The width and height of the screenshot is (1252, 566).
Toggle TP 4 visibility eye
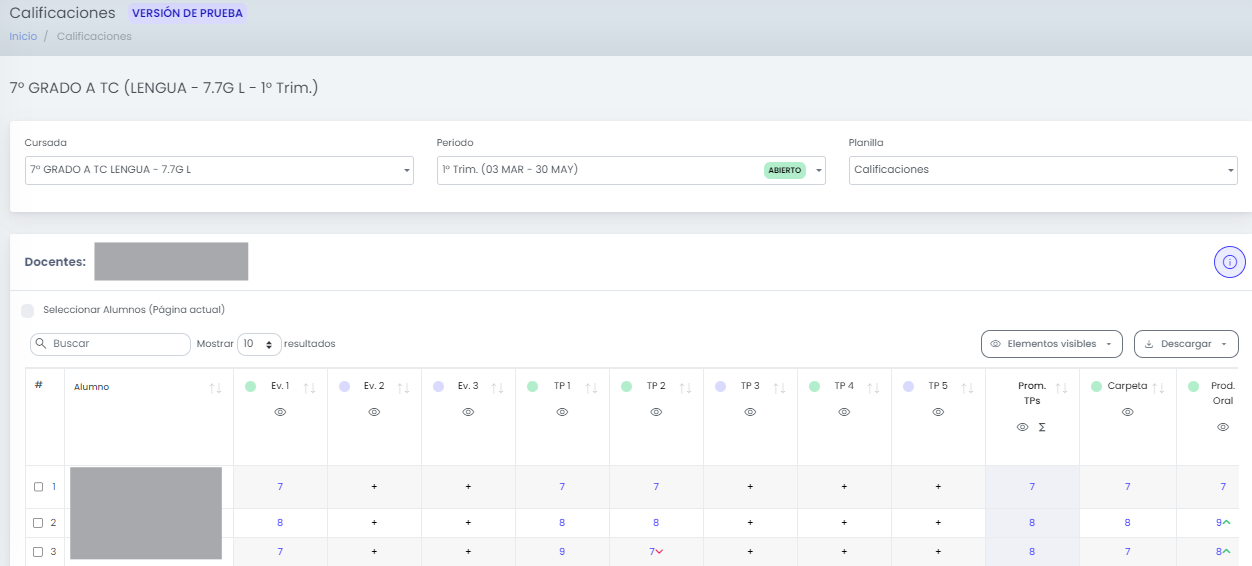(x=844, y=412)
